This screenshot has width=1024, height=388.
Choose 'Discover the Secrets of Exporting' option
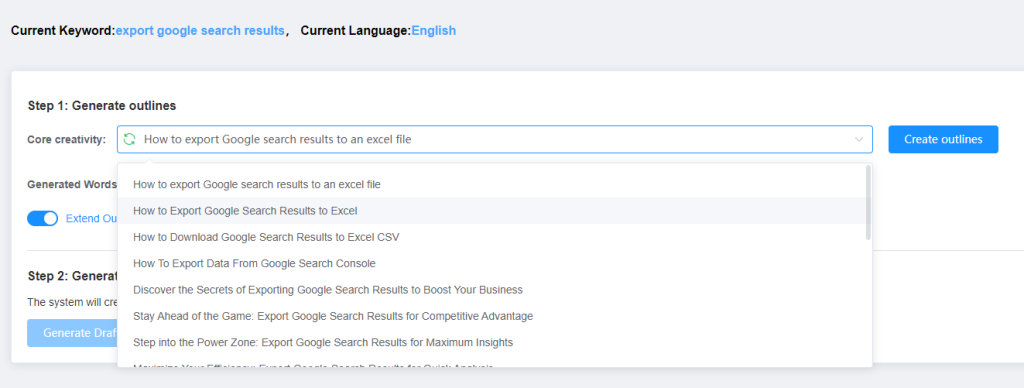pyautogui.click(x=494, y=289)
